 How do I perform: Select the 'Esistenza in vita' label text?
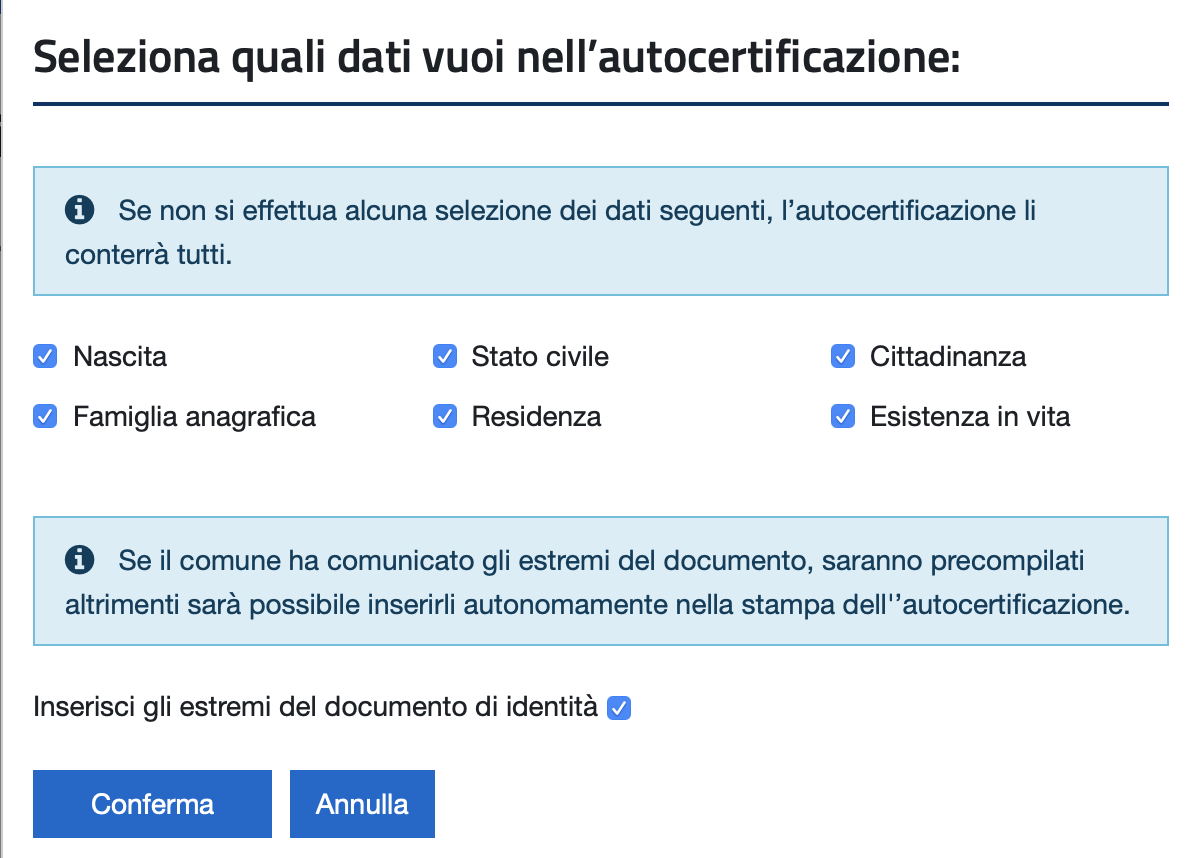pyautogui.click(x=970, y=416)
